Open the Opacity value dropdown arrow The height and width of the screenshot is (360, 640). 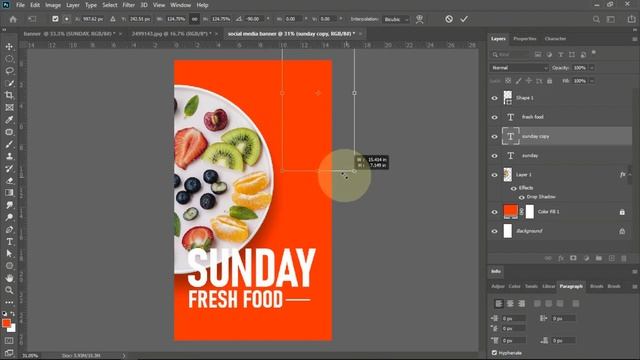[591, 68]
